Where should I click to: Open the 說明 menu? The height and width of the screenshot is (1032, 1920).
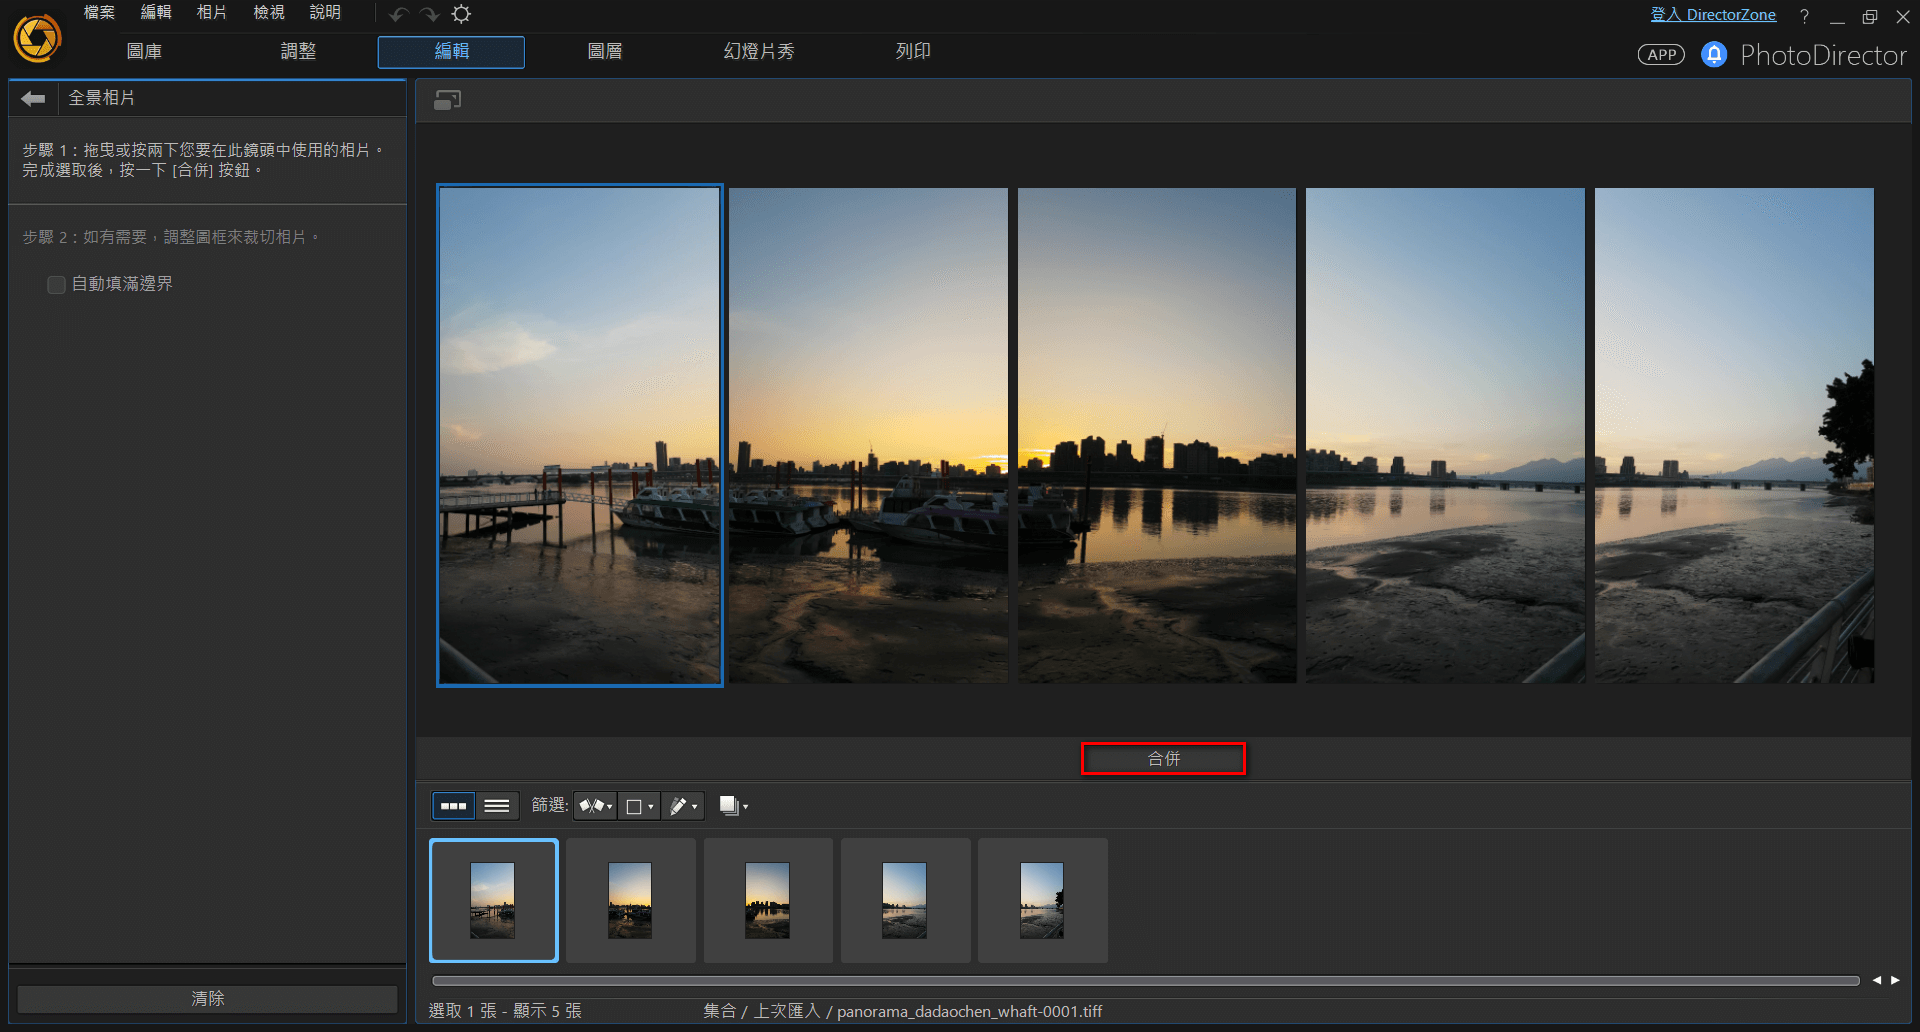pyautogui.click(x=325, y=12)
